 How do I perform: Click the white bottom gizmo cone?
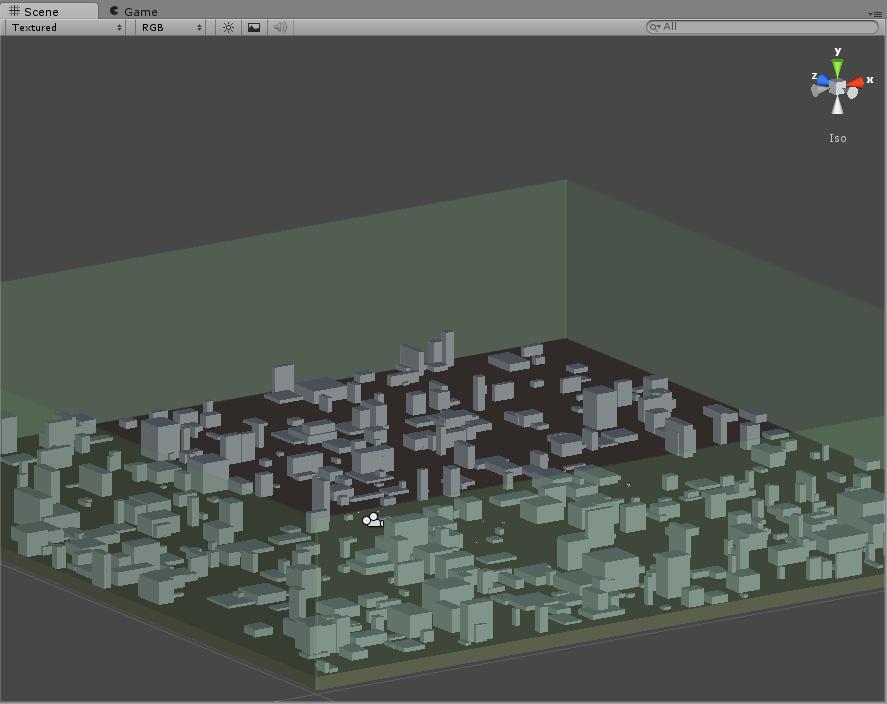point(838,105)
